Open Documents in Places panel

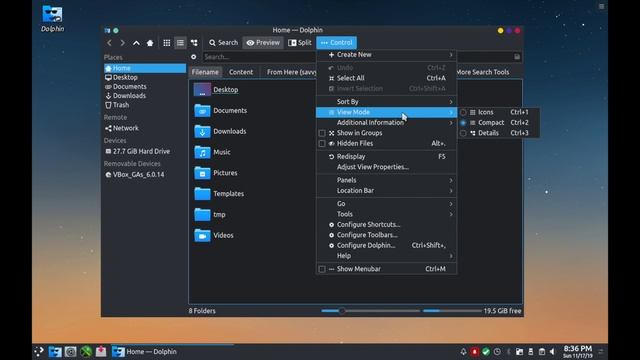[x=145, y=87]
